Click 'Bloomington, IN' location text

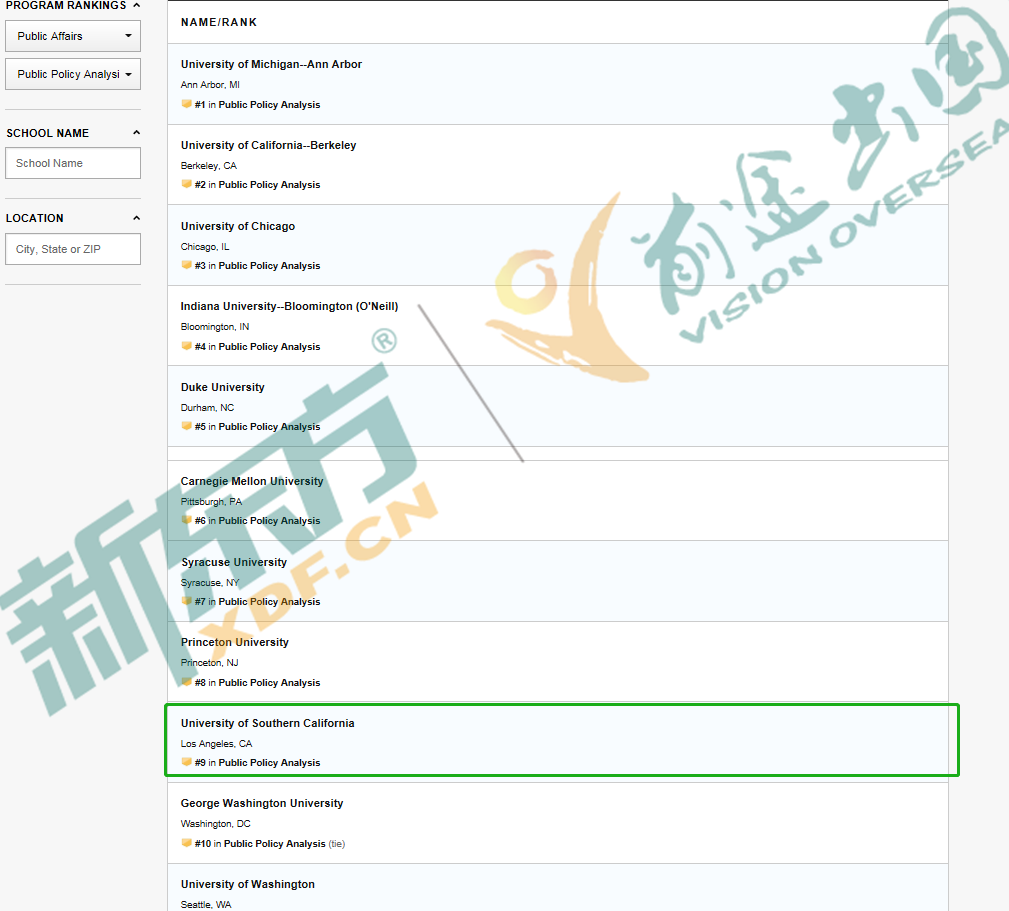(x=215, y=327)
